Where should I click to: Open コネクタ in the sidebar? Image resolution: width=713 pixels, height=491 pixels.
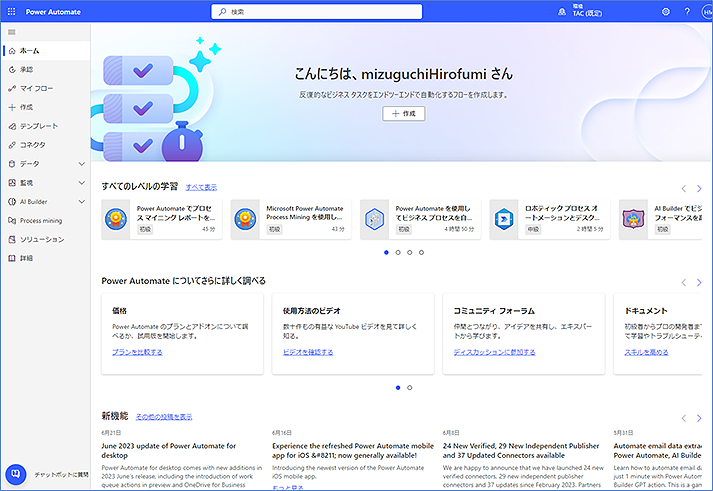tap(46, 145)
